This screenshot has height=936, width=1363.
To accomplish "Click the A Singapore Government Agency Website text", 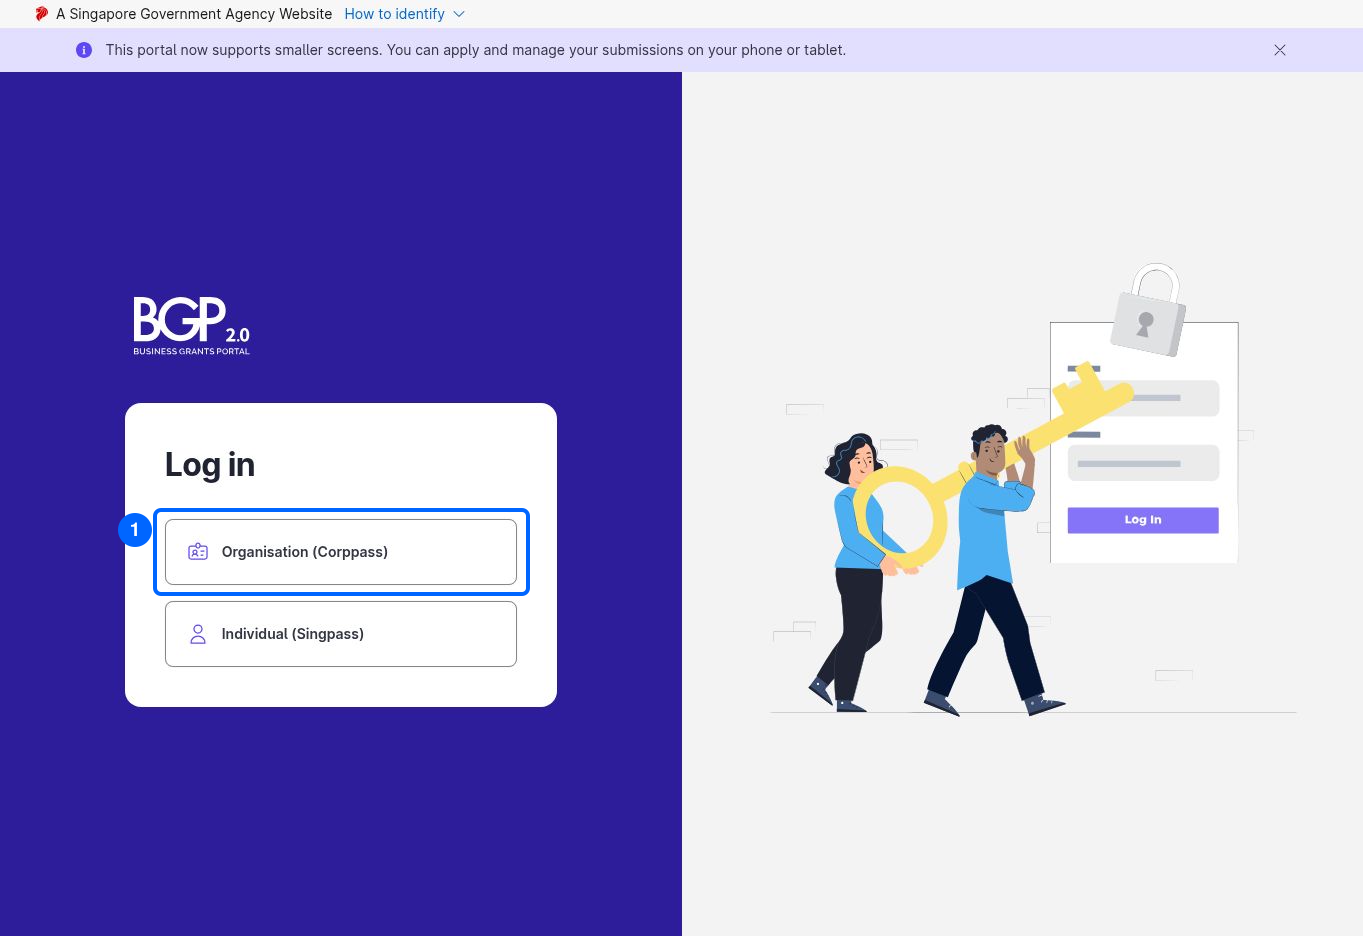I will (x=194, y=14).
